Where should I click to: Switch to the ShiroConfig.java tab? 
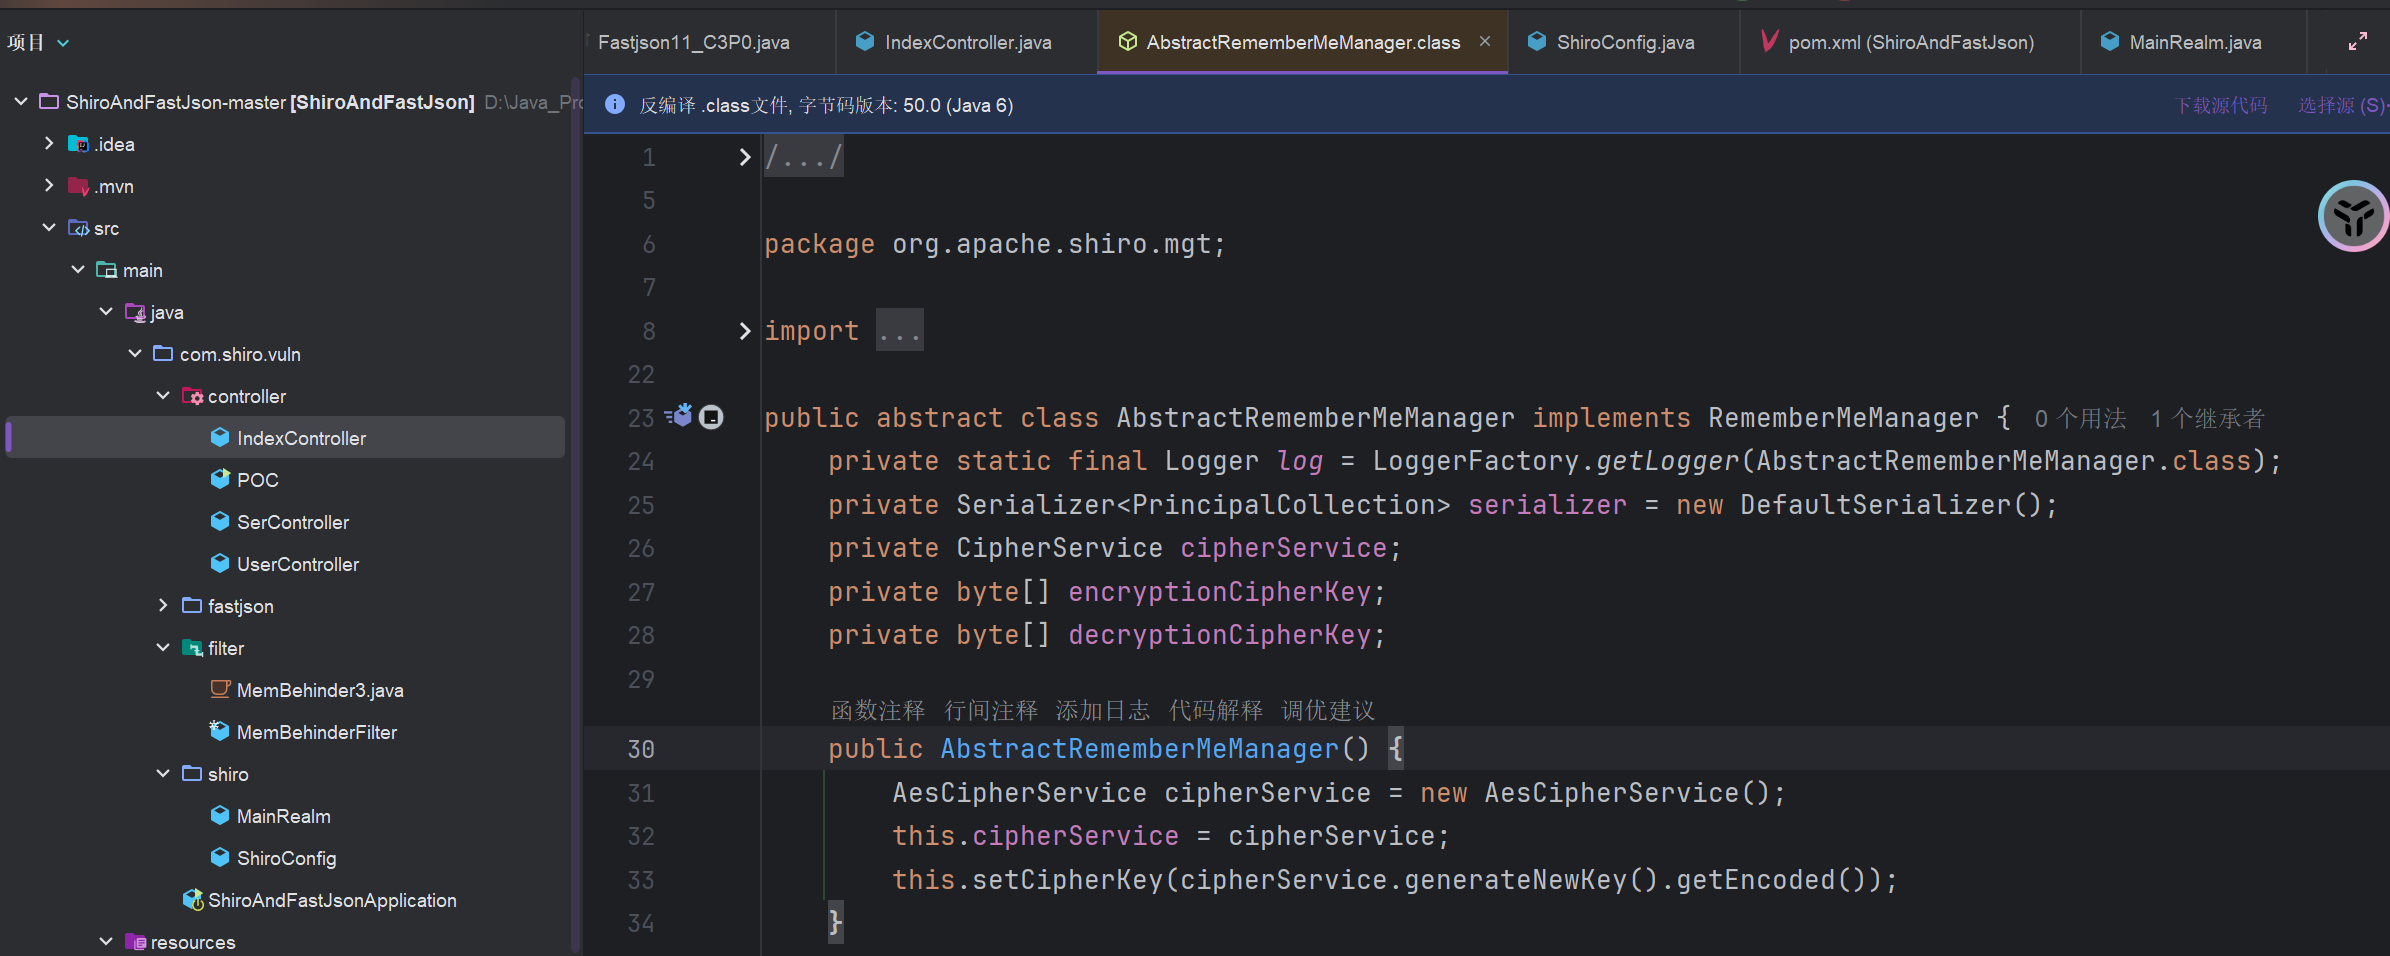click(1624, 42)
